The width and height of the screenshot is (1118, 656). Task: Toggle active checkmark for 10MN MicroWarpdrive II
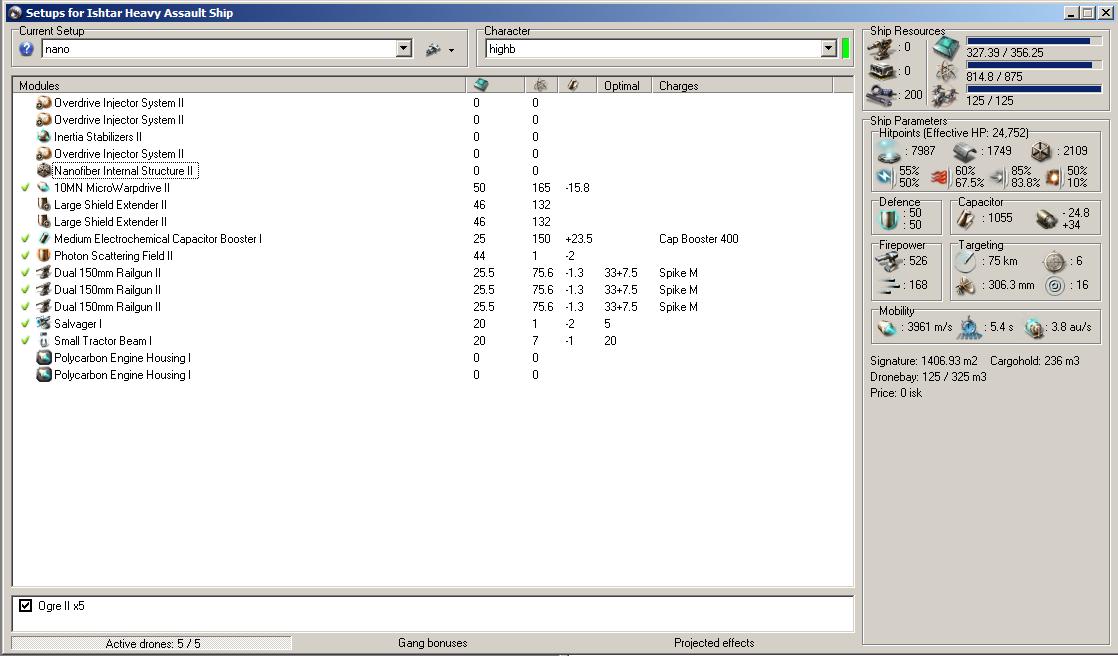pyautogui.click(x=25, y=188)
